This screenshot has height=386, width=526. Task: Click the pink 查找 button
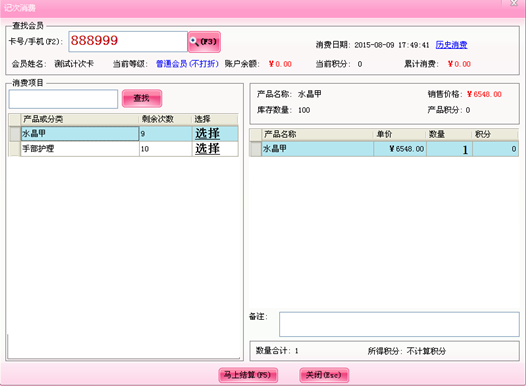coord(142,98)
